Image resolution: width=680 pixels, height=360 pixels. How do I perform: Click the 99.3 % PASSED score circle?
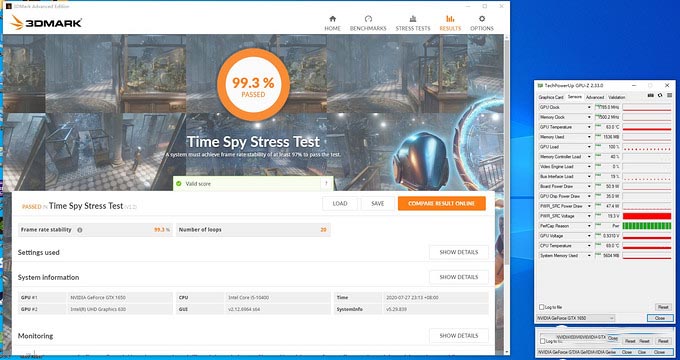tap(253, 84)
